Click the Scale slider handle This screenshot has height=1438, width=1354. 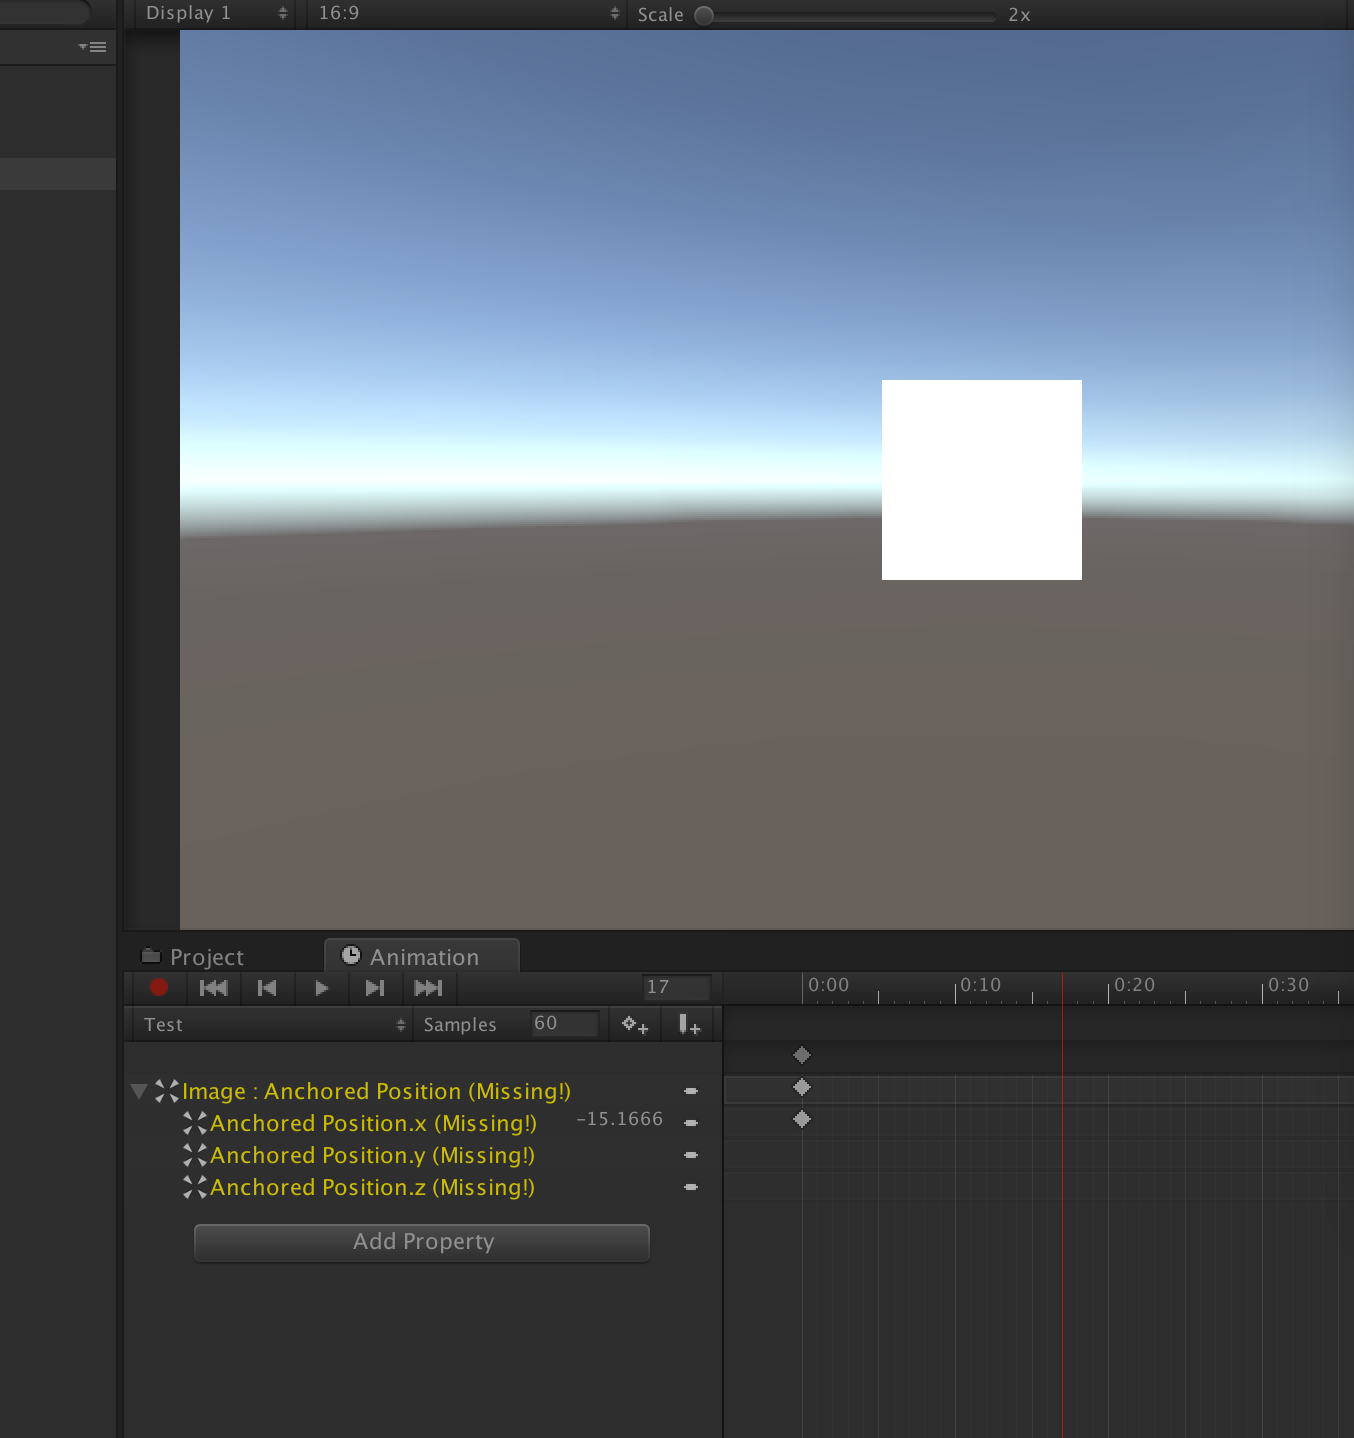point(704,15)
